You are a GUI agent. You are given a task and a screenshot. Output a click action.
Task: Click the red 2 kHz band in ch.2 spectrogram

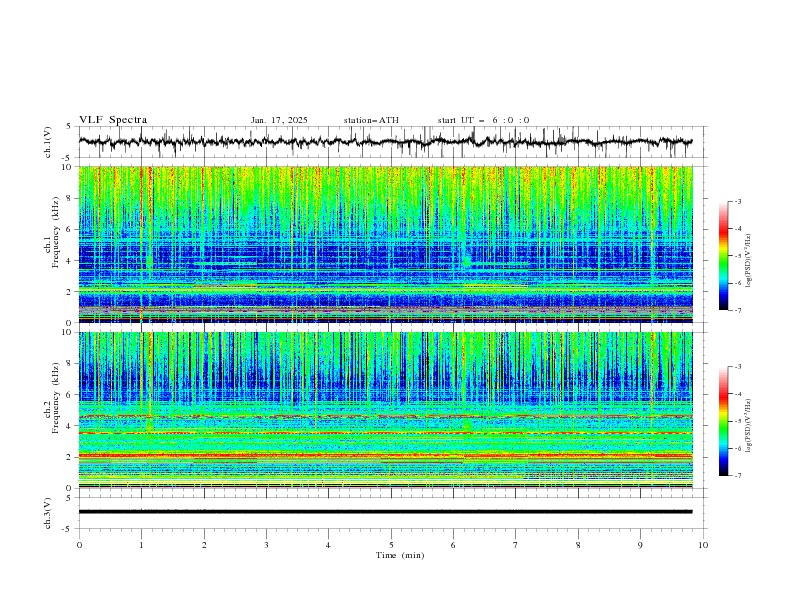click(x=385, y=456)
